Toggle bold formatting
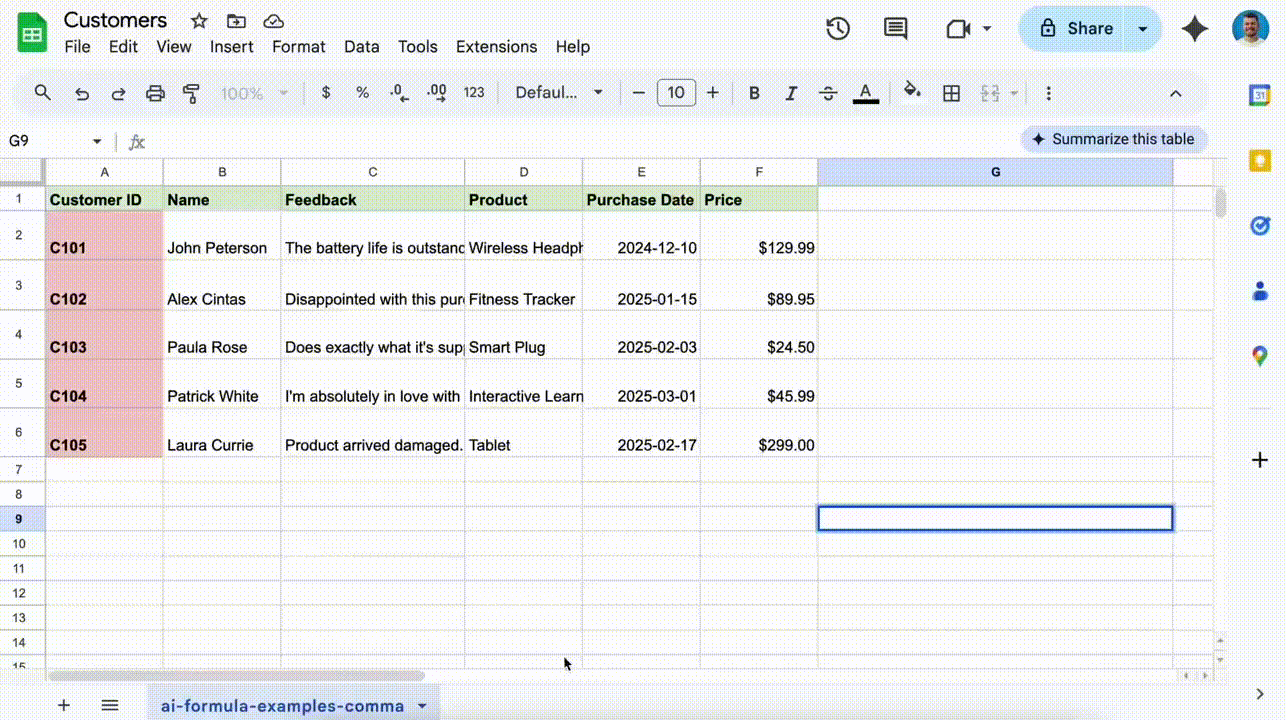The width and height of the screenshot is (1286, 720). (x=754, y=93)
